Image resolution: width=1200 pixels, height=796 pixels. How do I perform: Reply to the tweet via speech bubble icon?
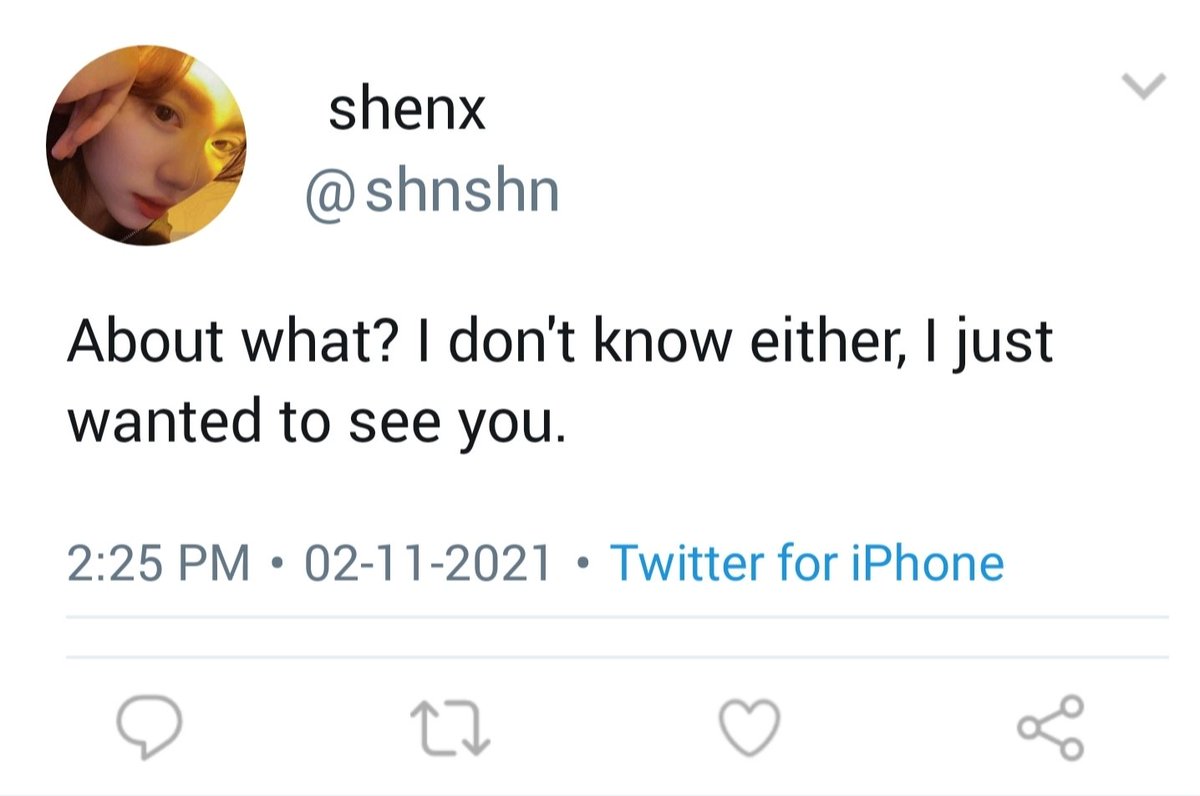pos(150,727)
